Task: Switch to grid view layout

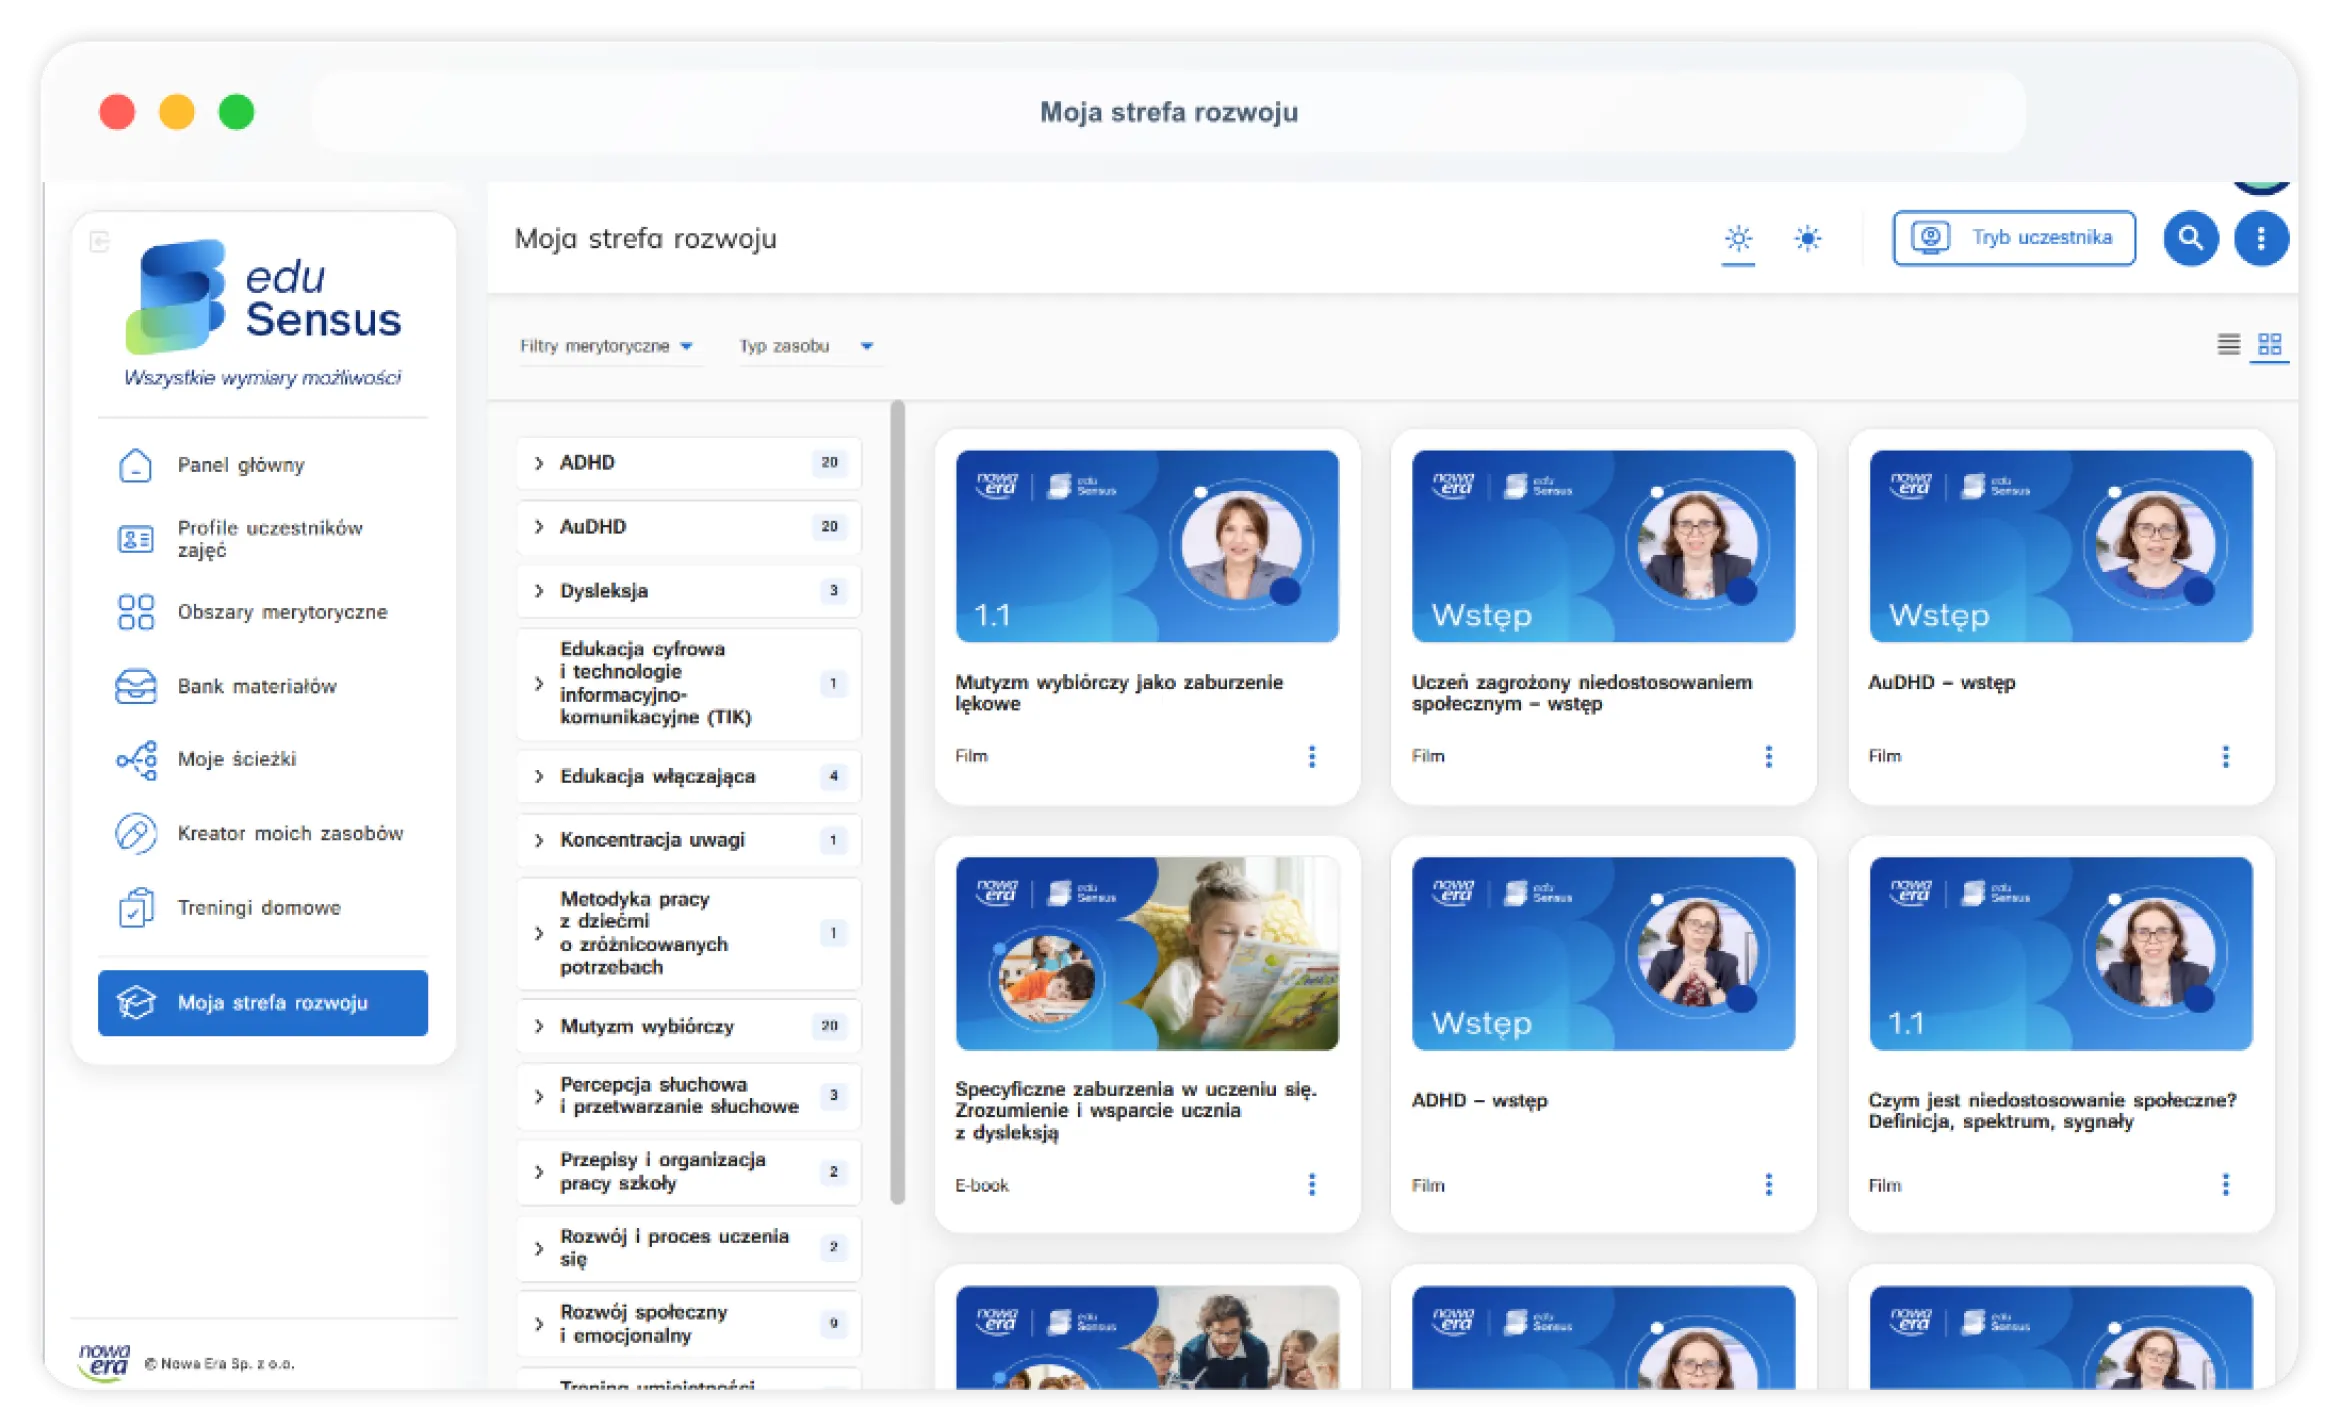Action: (x=2269, y=345)
